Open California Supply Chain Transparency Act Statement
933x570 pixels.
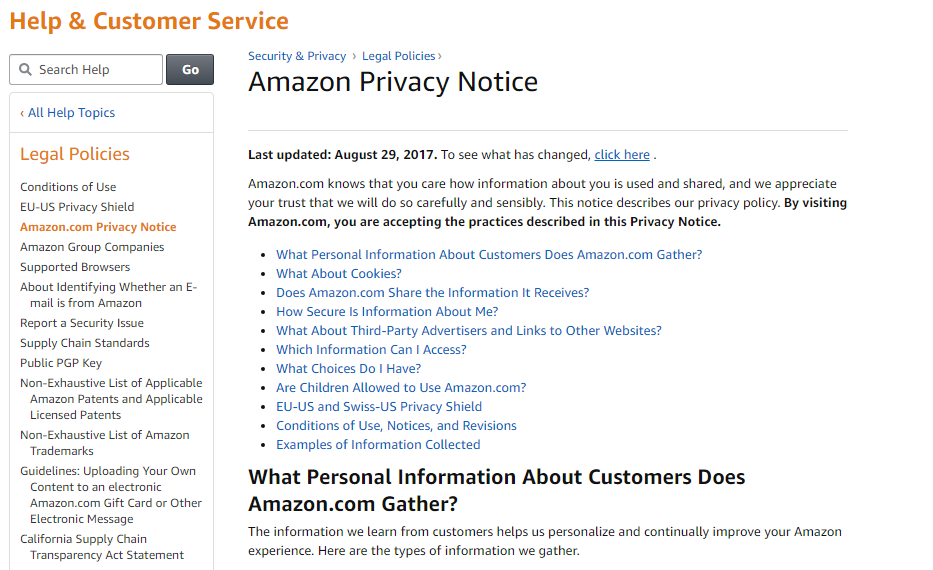click(102, 547)
